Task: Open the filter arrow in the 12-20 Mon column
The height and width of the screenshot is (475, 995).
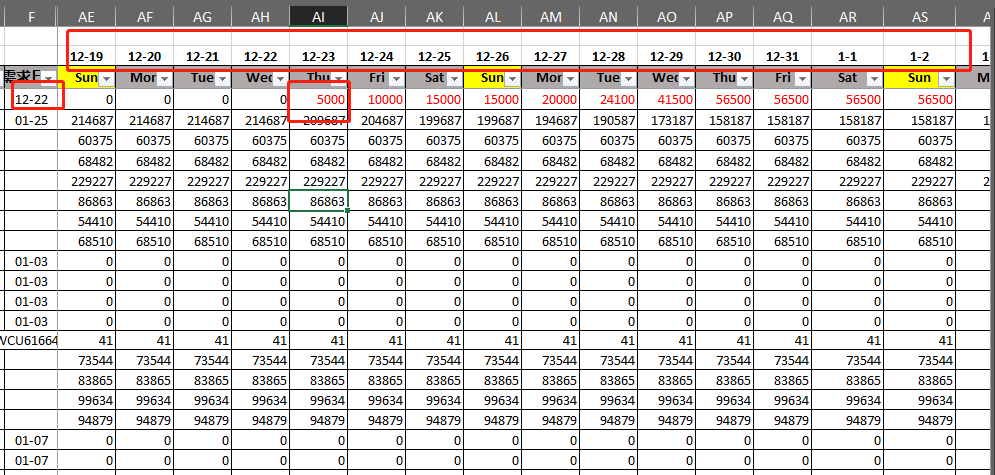Action: coord(164,78)
